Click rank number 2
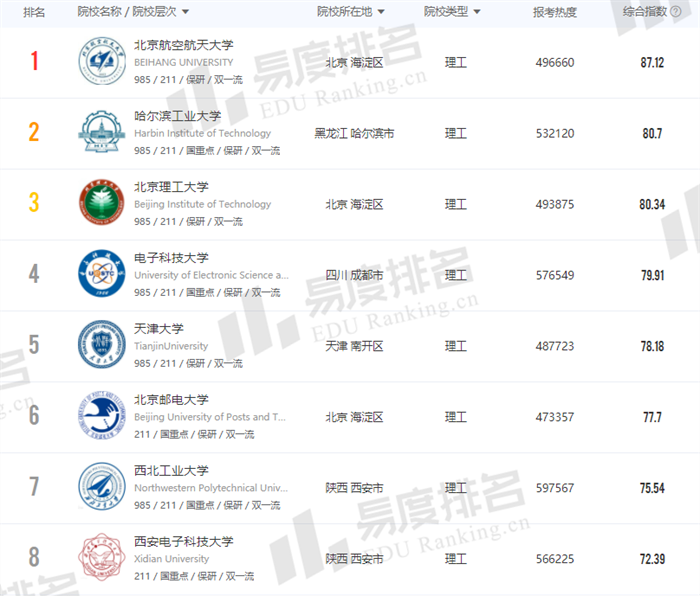The image size is (700, 596). click(34, 132)
